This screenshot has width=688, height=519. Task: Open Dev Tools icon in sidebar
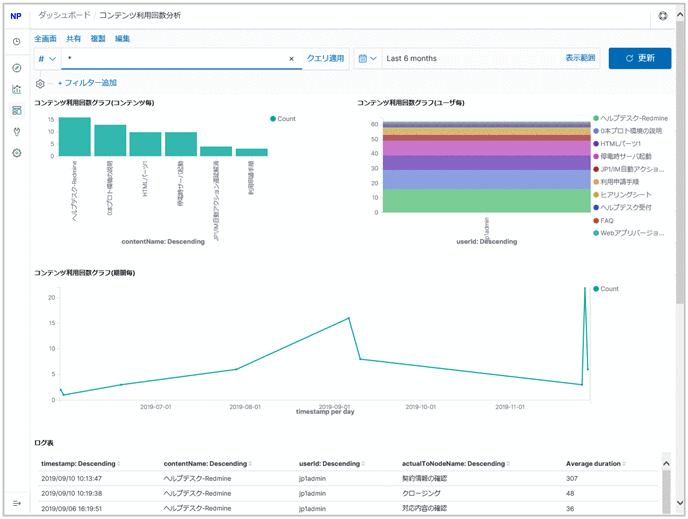click(x=16, y=131)
